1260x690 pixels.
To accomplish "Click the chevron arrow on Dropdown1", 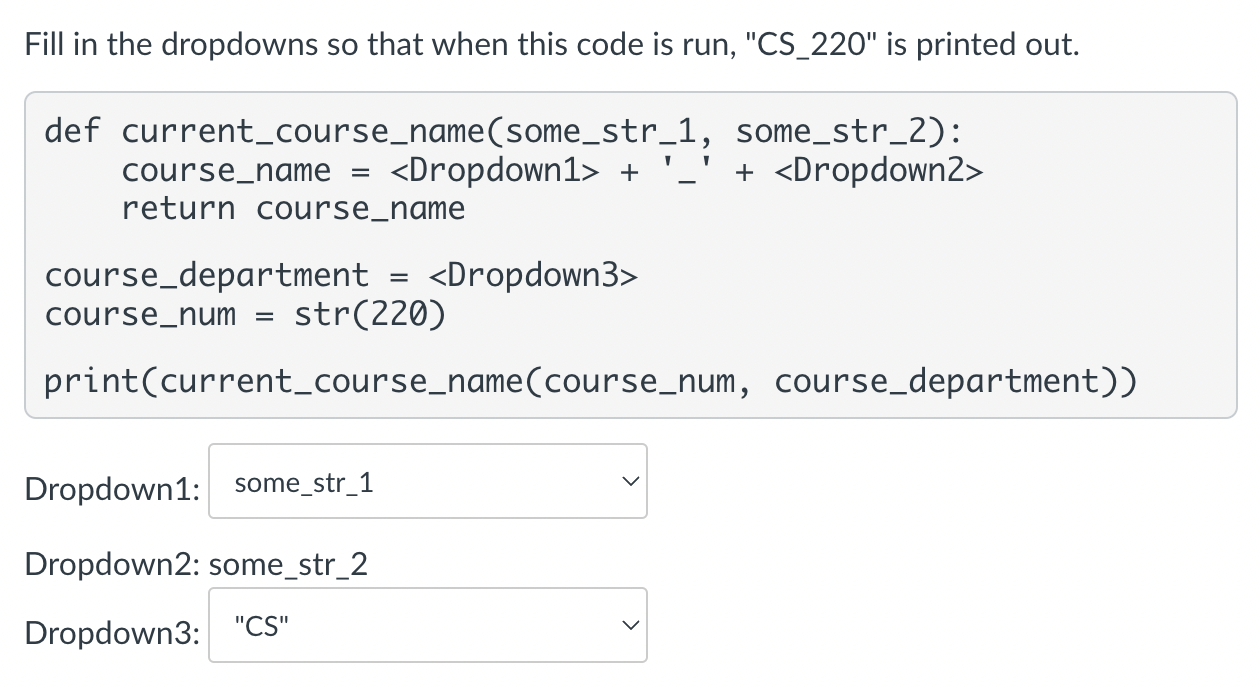I will (x=630, y=481).
